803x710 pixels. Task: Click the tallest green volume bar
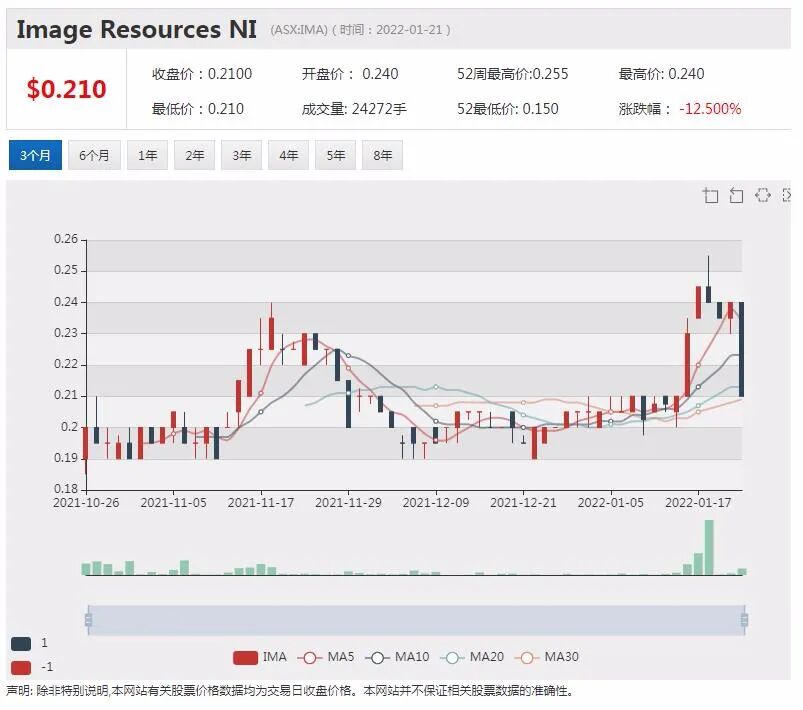709,548
